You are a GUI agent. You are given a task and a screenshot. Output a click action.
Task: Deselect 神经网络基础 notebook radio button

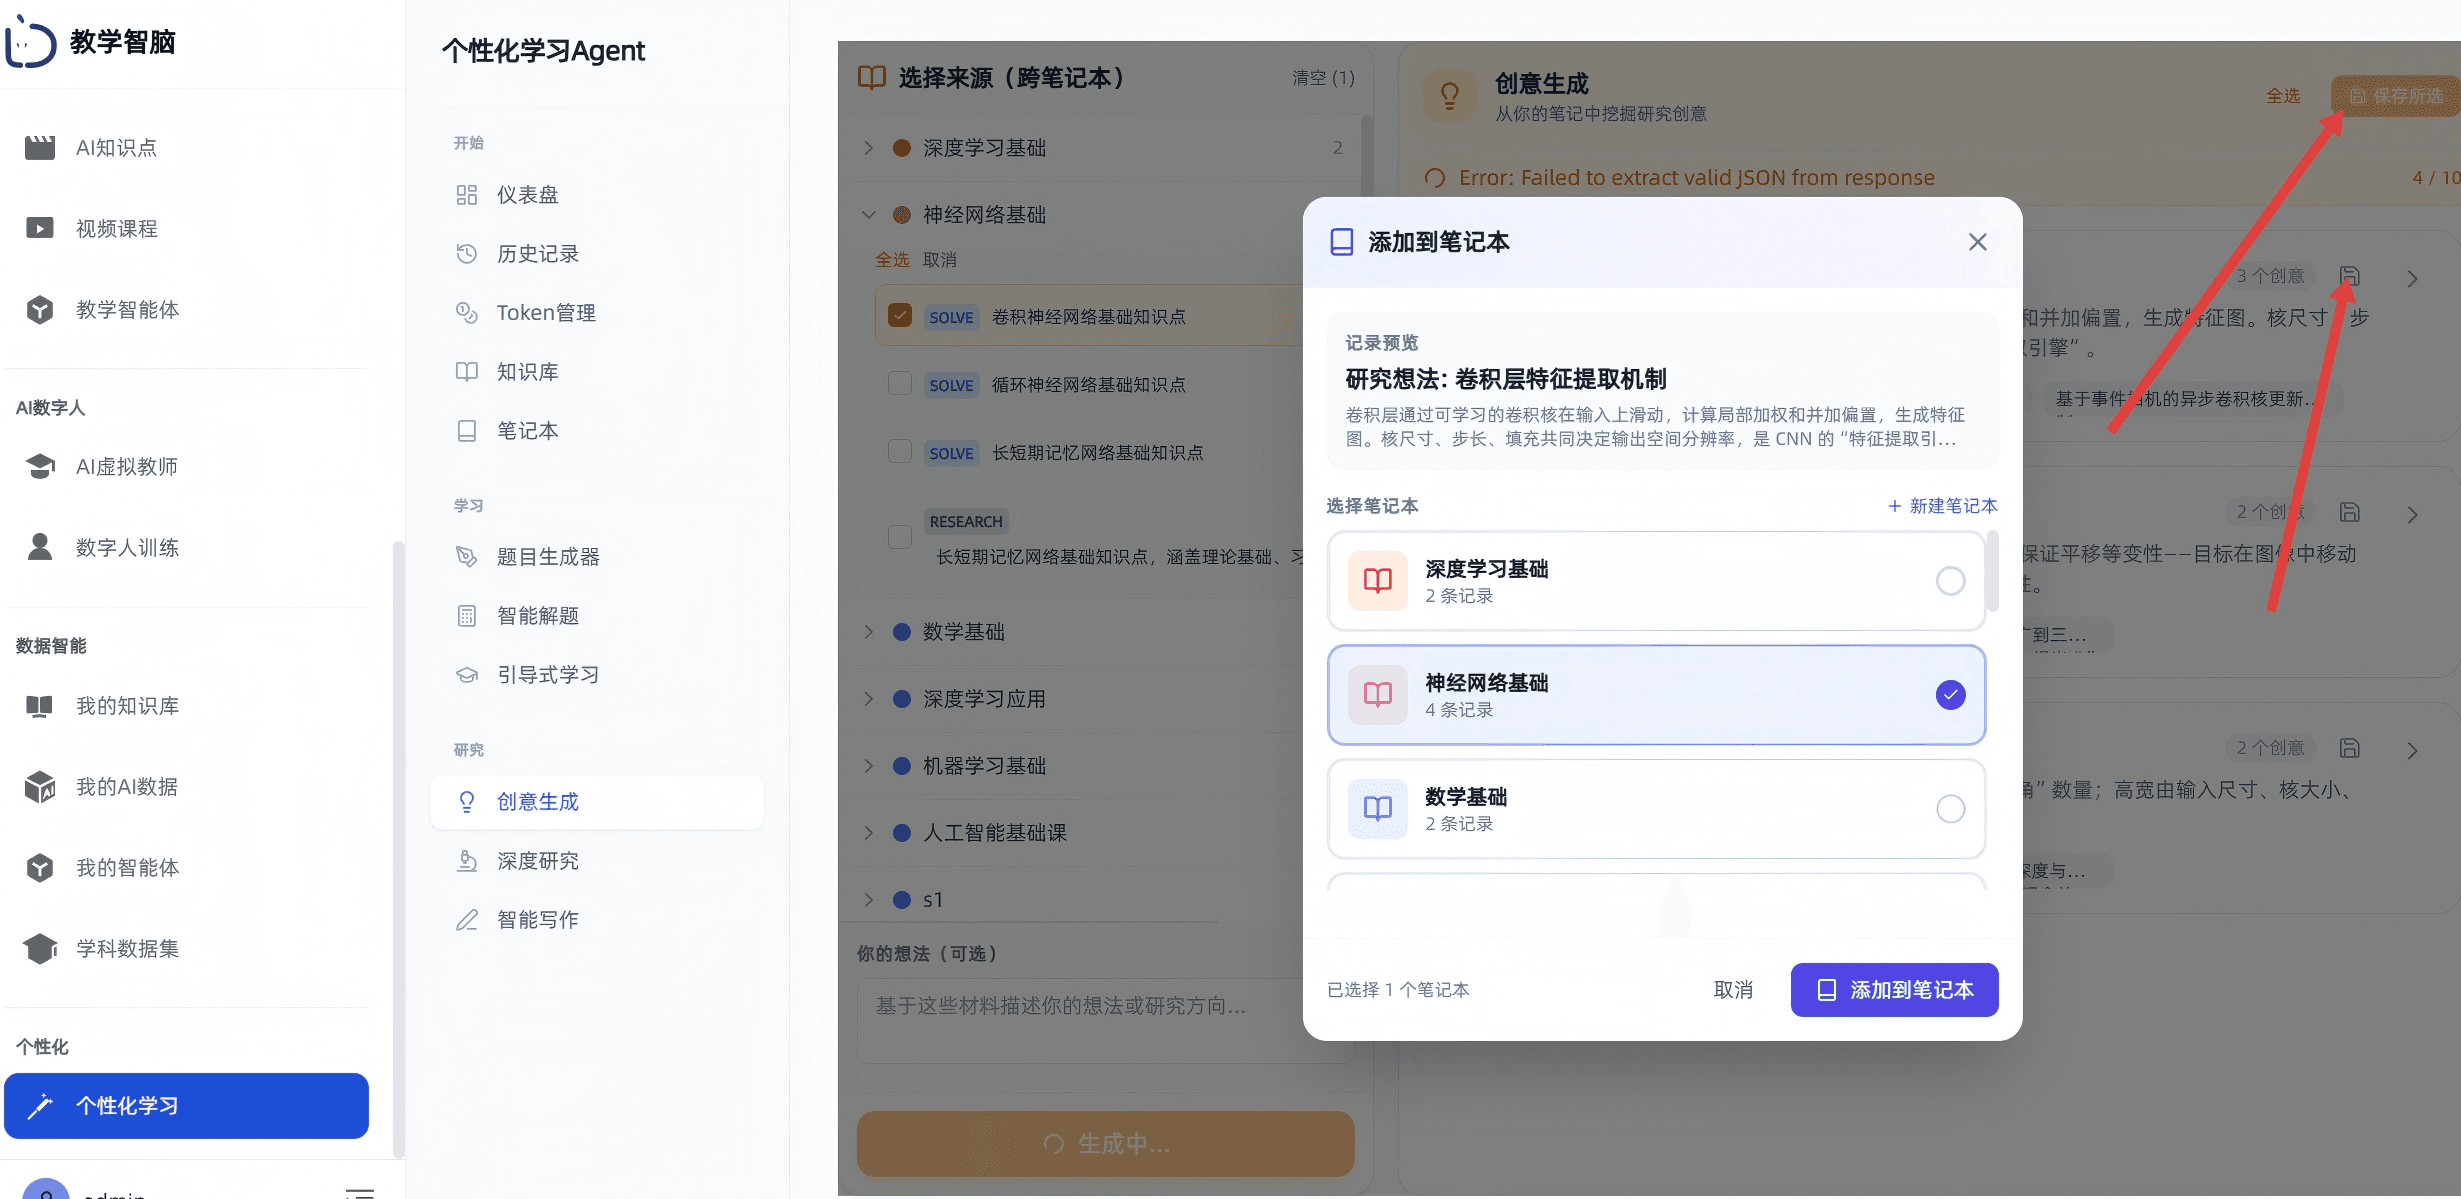(1950, 695)
